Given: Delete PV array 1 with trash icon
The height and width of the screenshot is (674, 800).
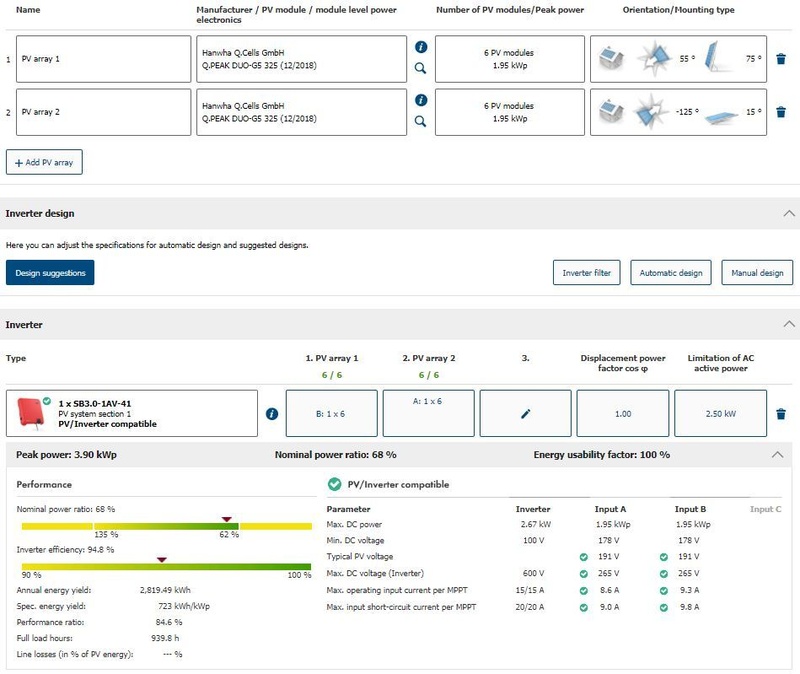Looking at the screenshot, I should tap(781, 59).
